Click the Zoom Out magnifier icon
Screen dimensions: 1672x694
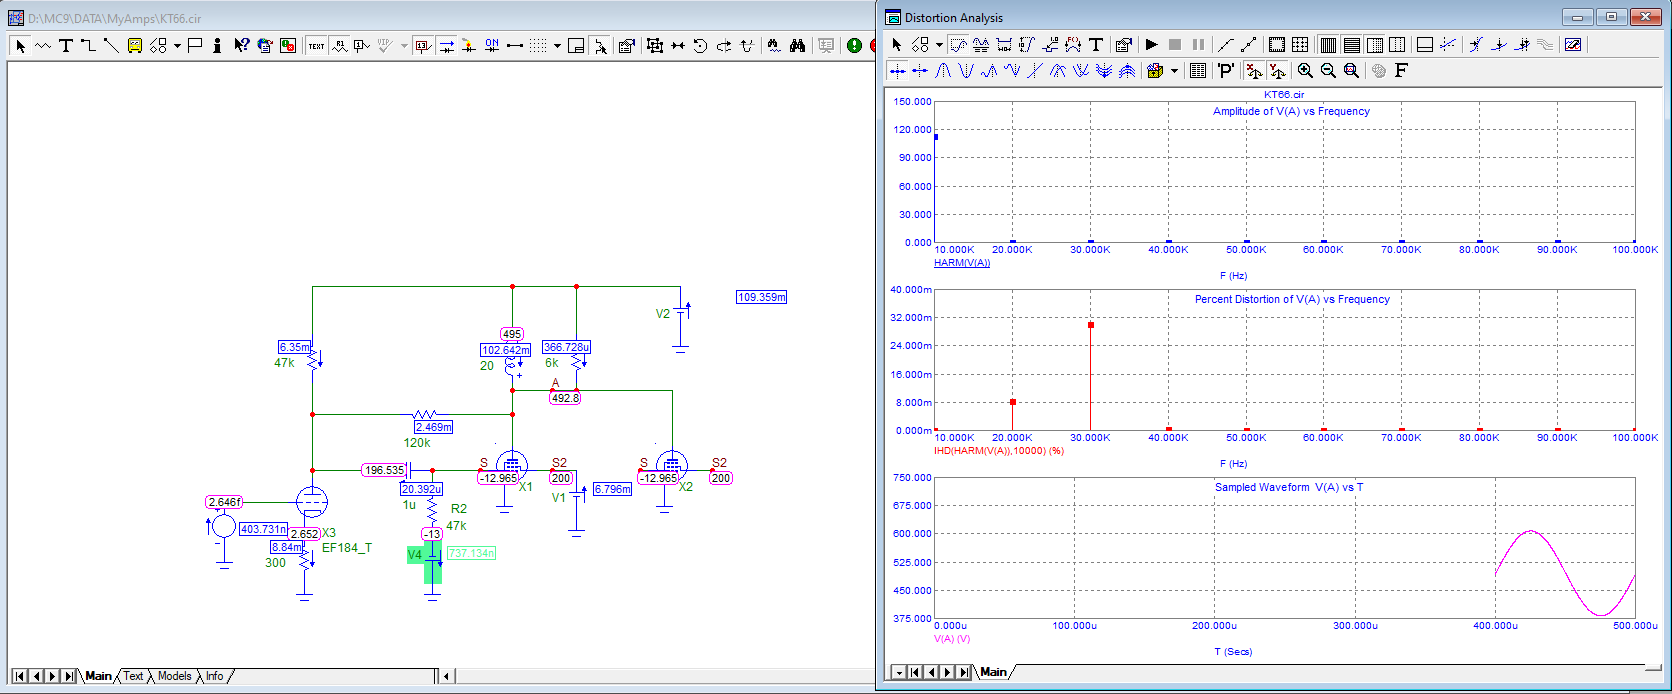(1328, 71)
